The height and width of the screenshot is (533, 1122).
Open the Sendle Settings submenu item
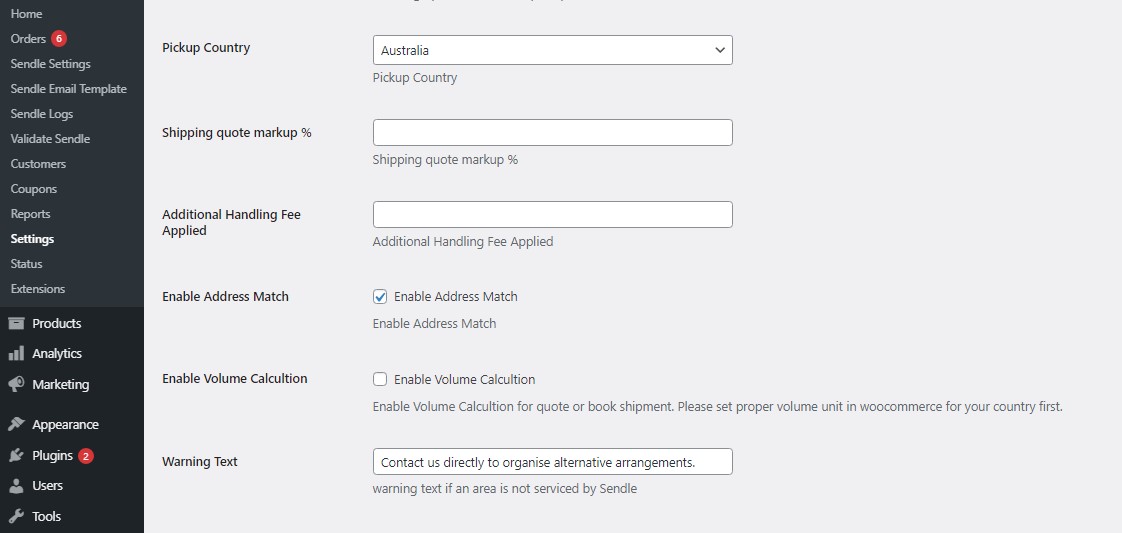click(50, 64)
